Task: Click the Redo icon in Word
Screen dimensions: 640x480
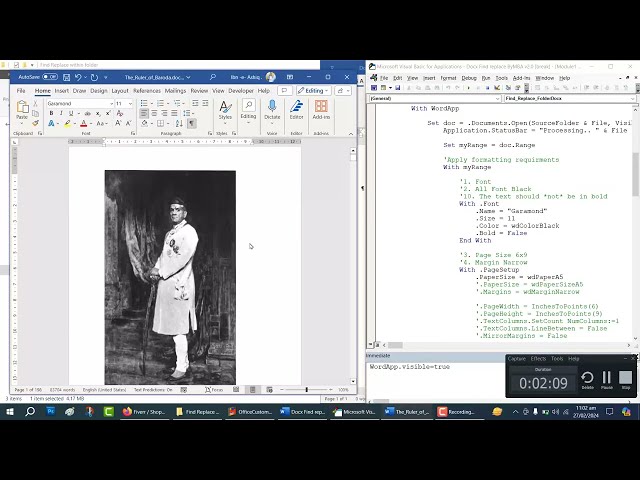Action: 94,77
